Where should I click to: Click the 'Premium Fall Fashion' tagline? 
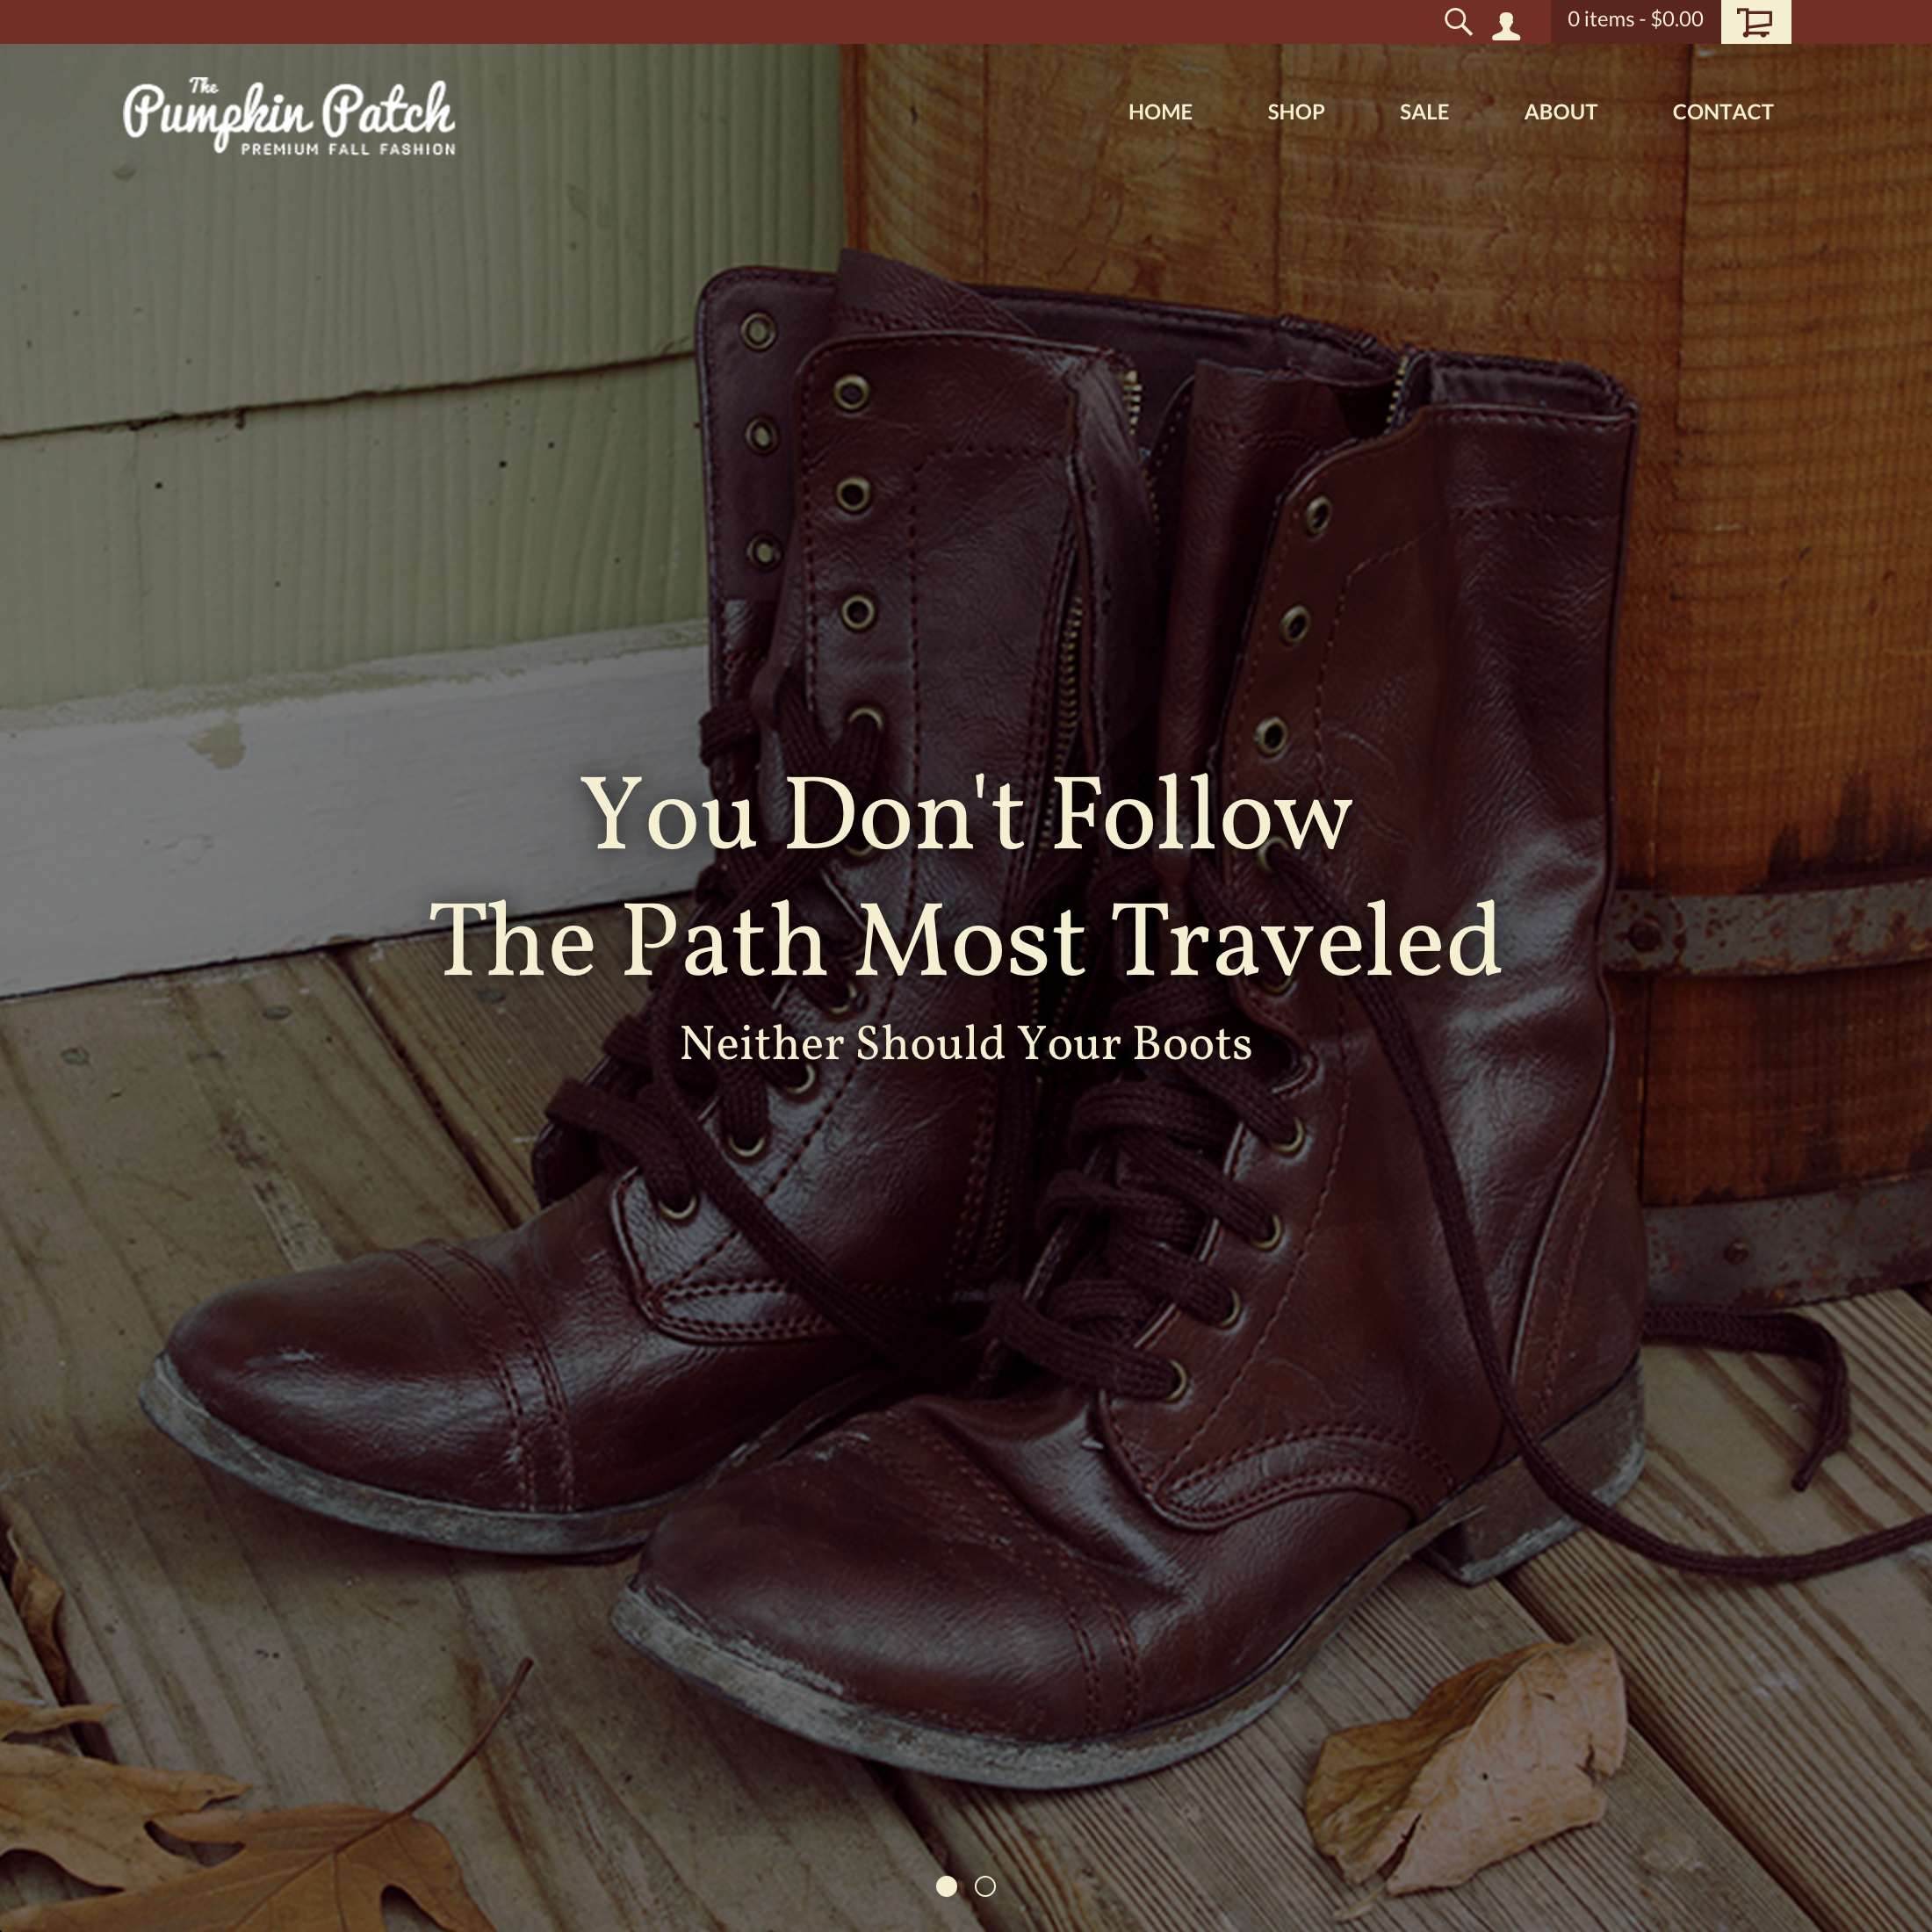(348, 149)
